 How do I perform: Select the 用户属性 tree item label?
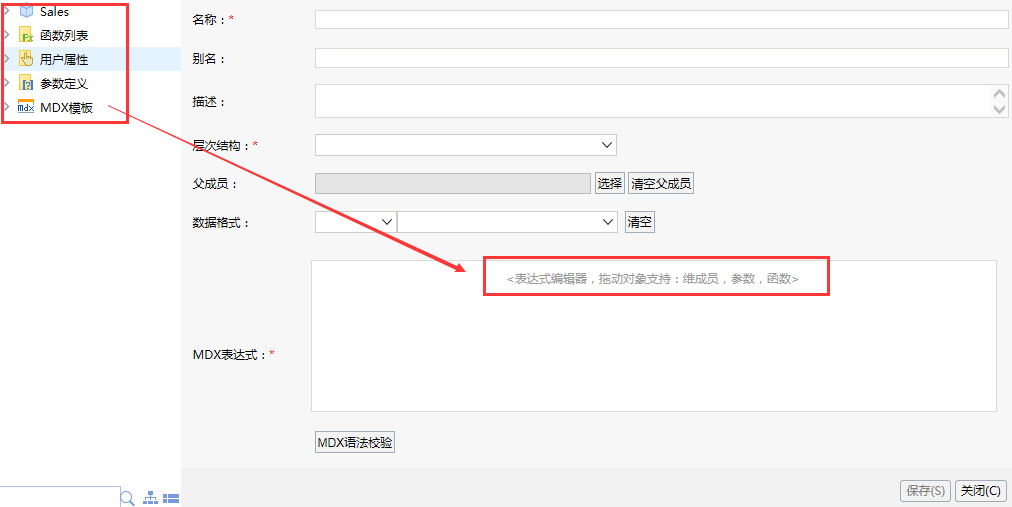click(x=64, y=59)
